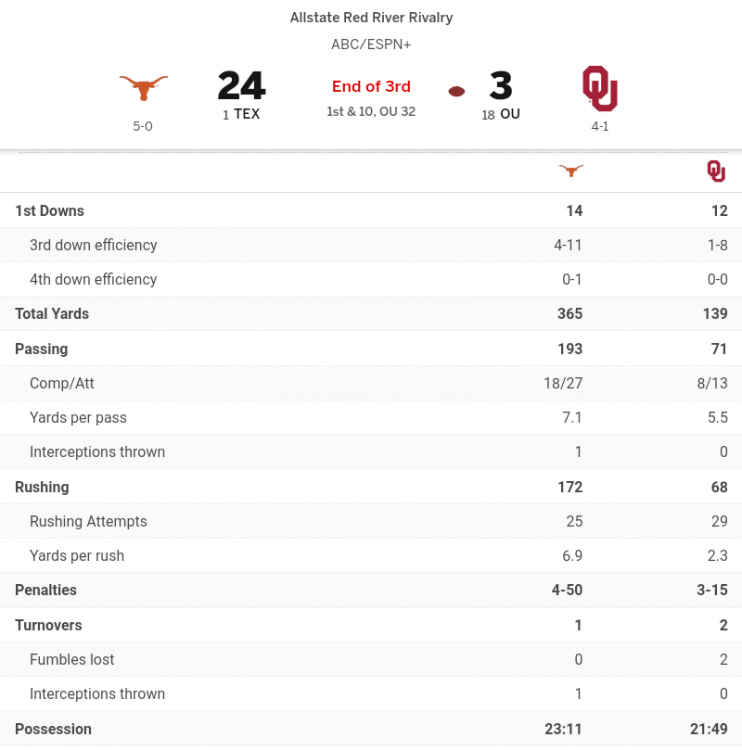Click the red End of 3rd status
The image size is (742, 750).
pos(371,86)
